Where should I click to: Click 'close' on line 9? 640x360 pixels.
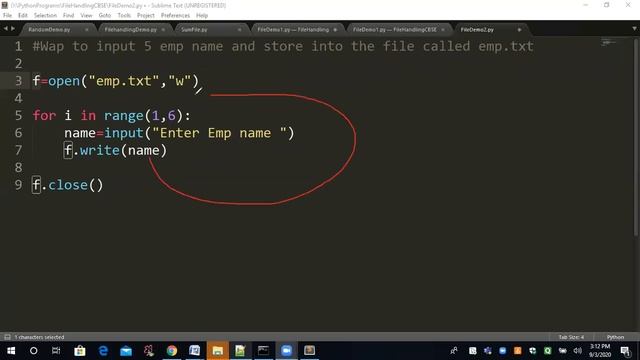pyautogui.click(x=68, y=185)
